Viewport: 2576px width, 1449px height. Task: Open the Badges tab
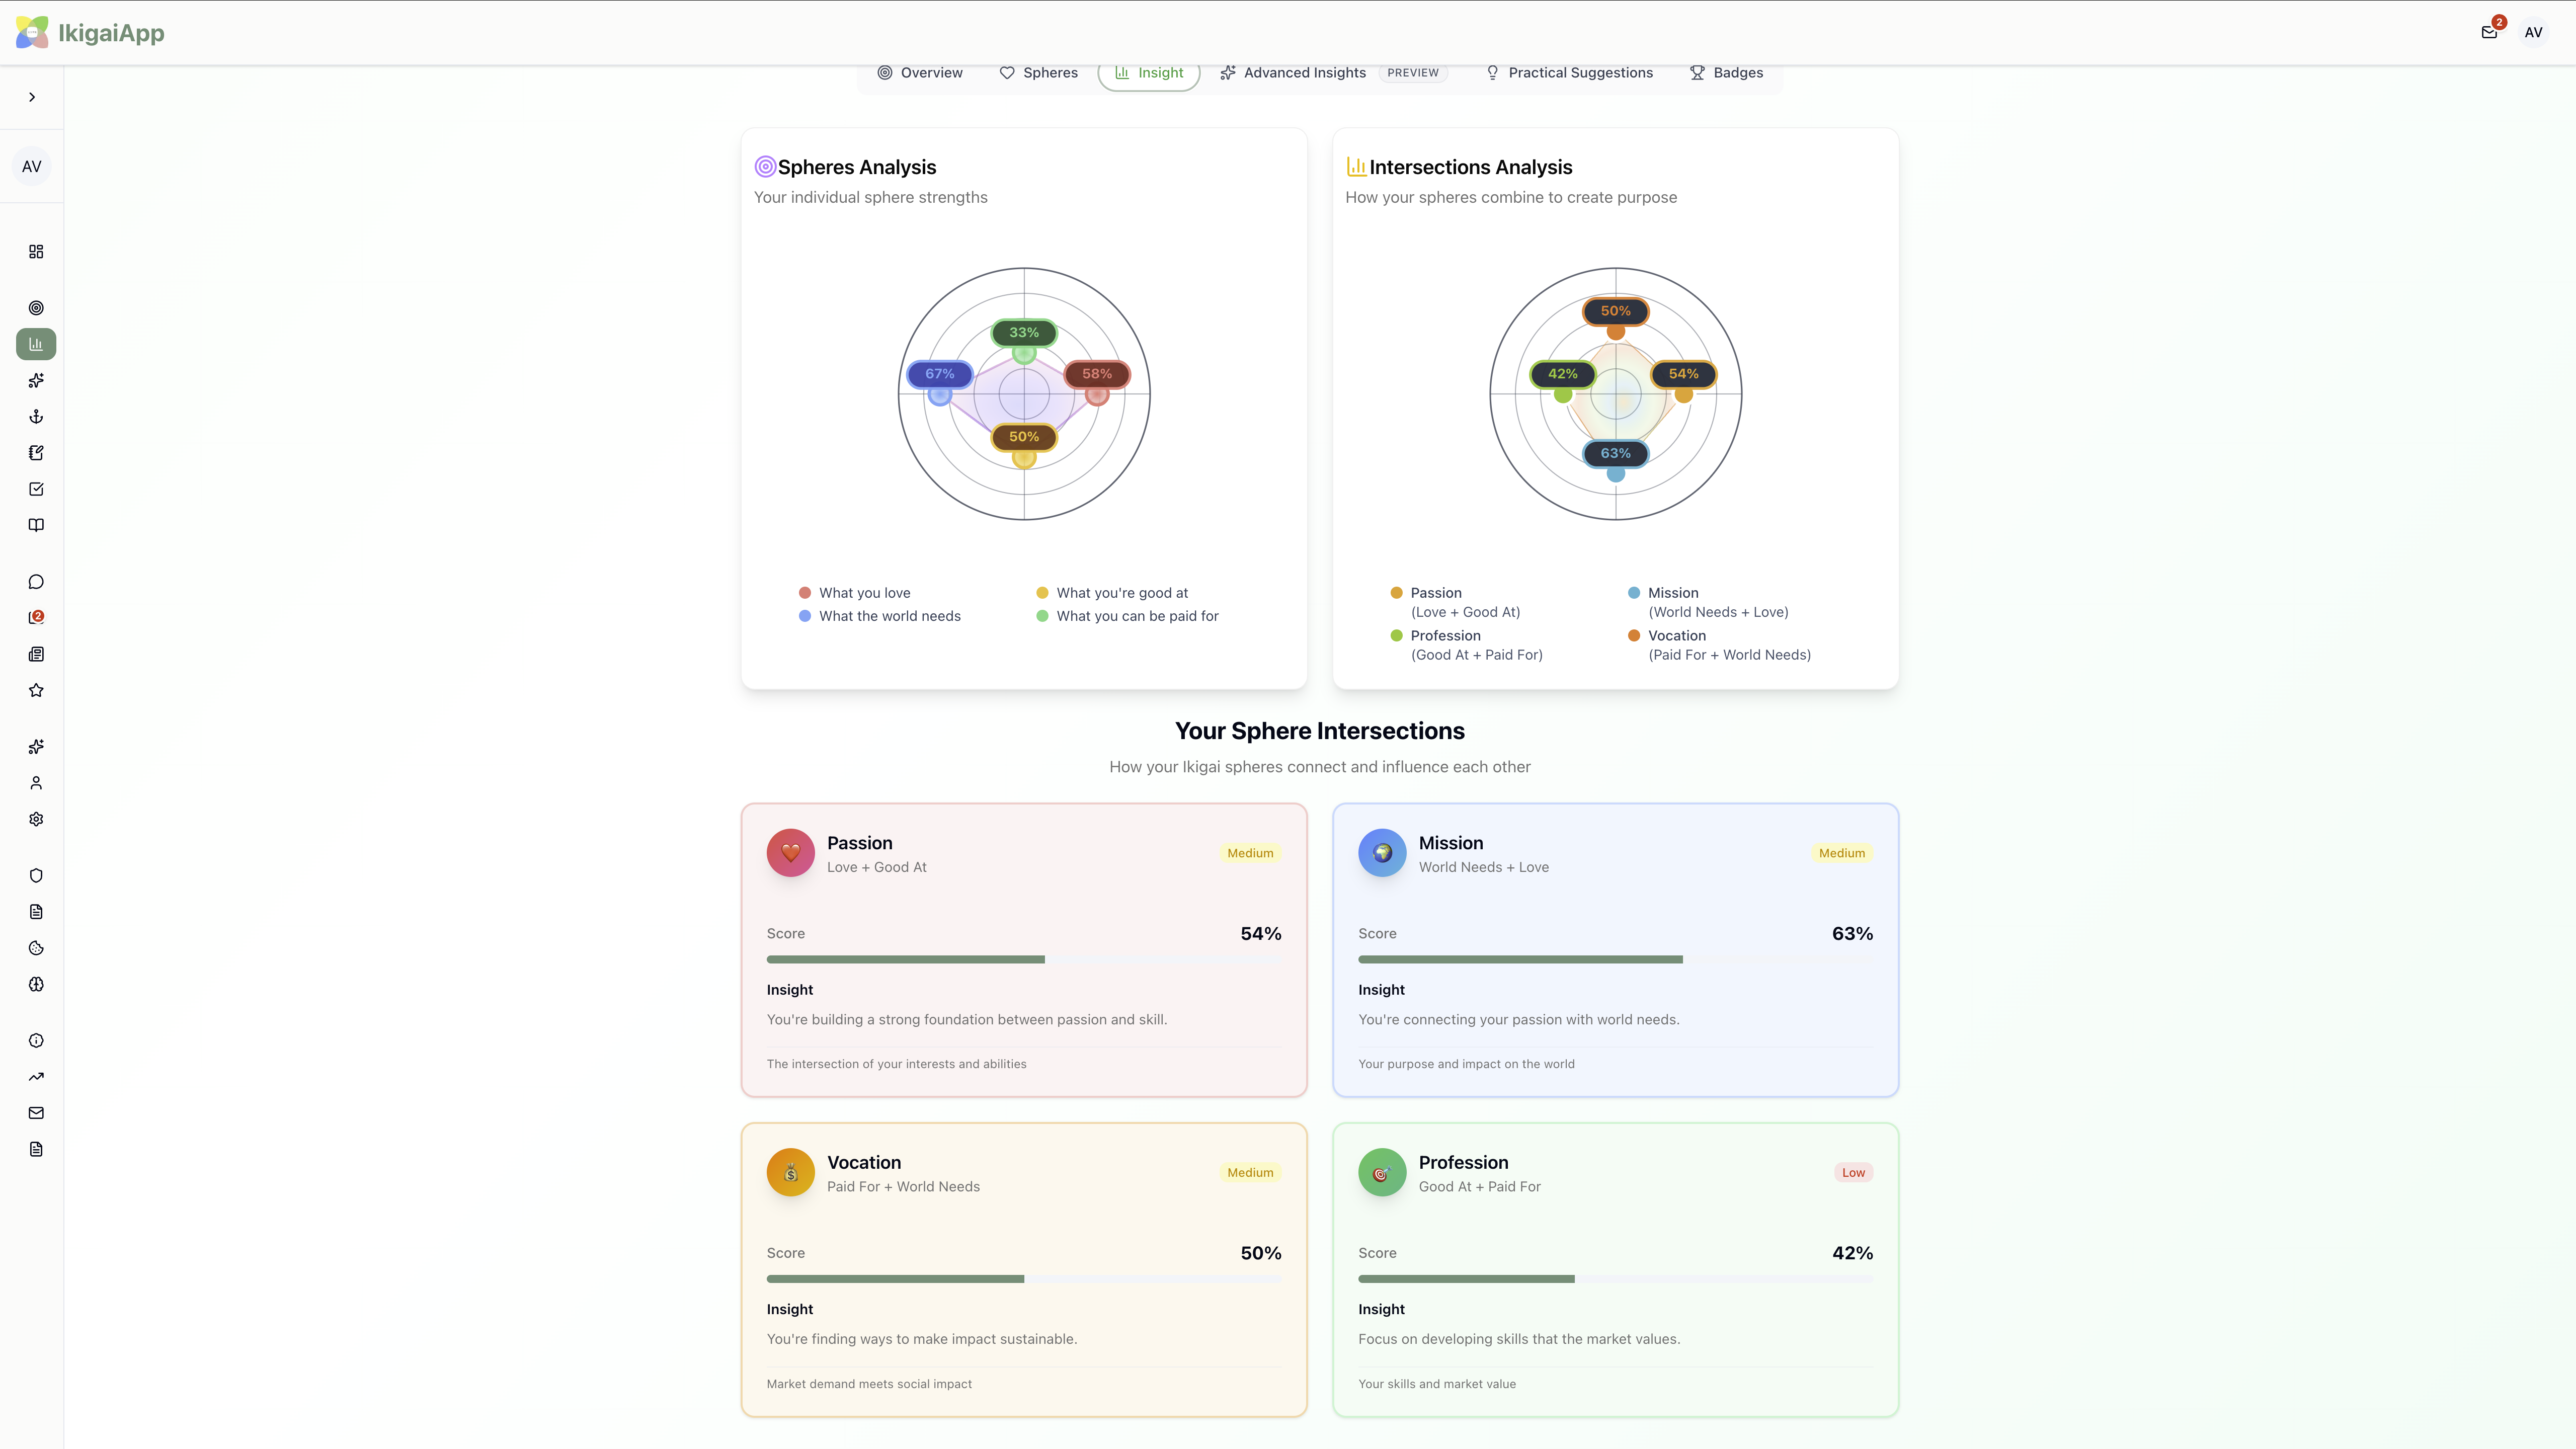(x=1726, y=73)
